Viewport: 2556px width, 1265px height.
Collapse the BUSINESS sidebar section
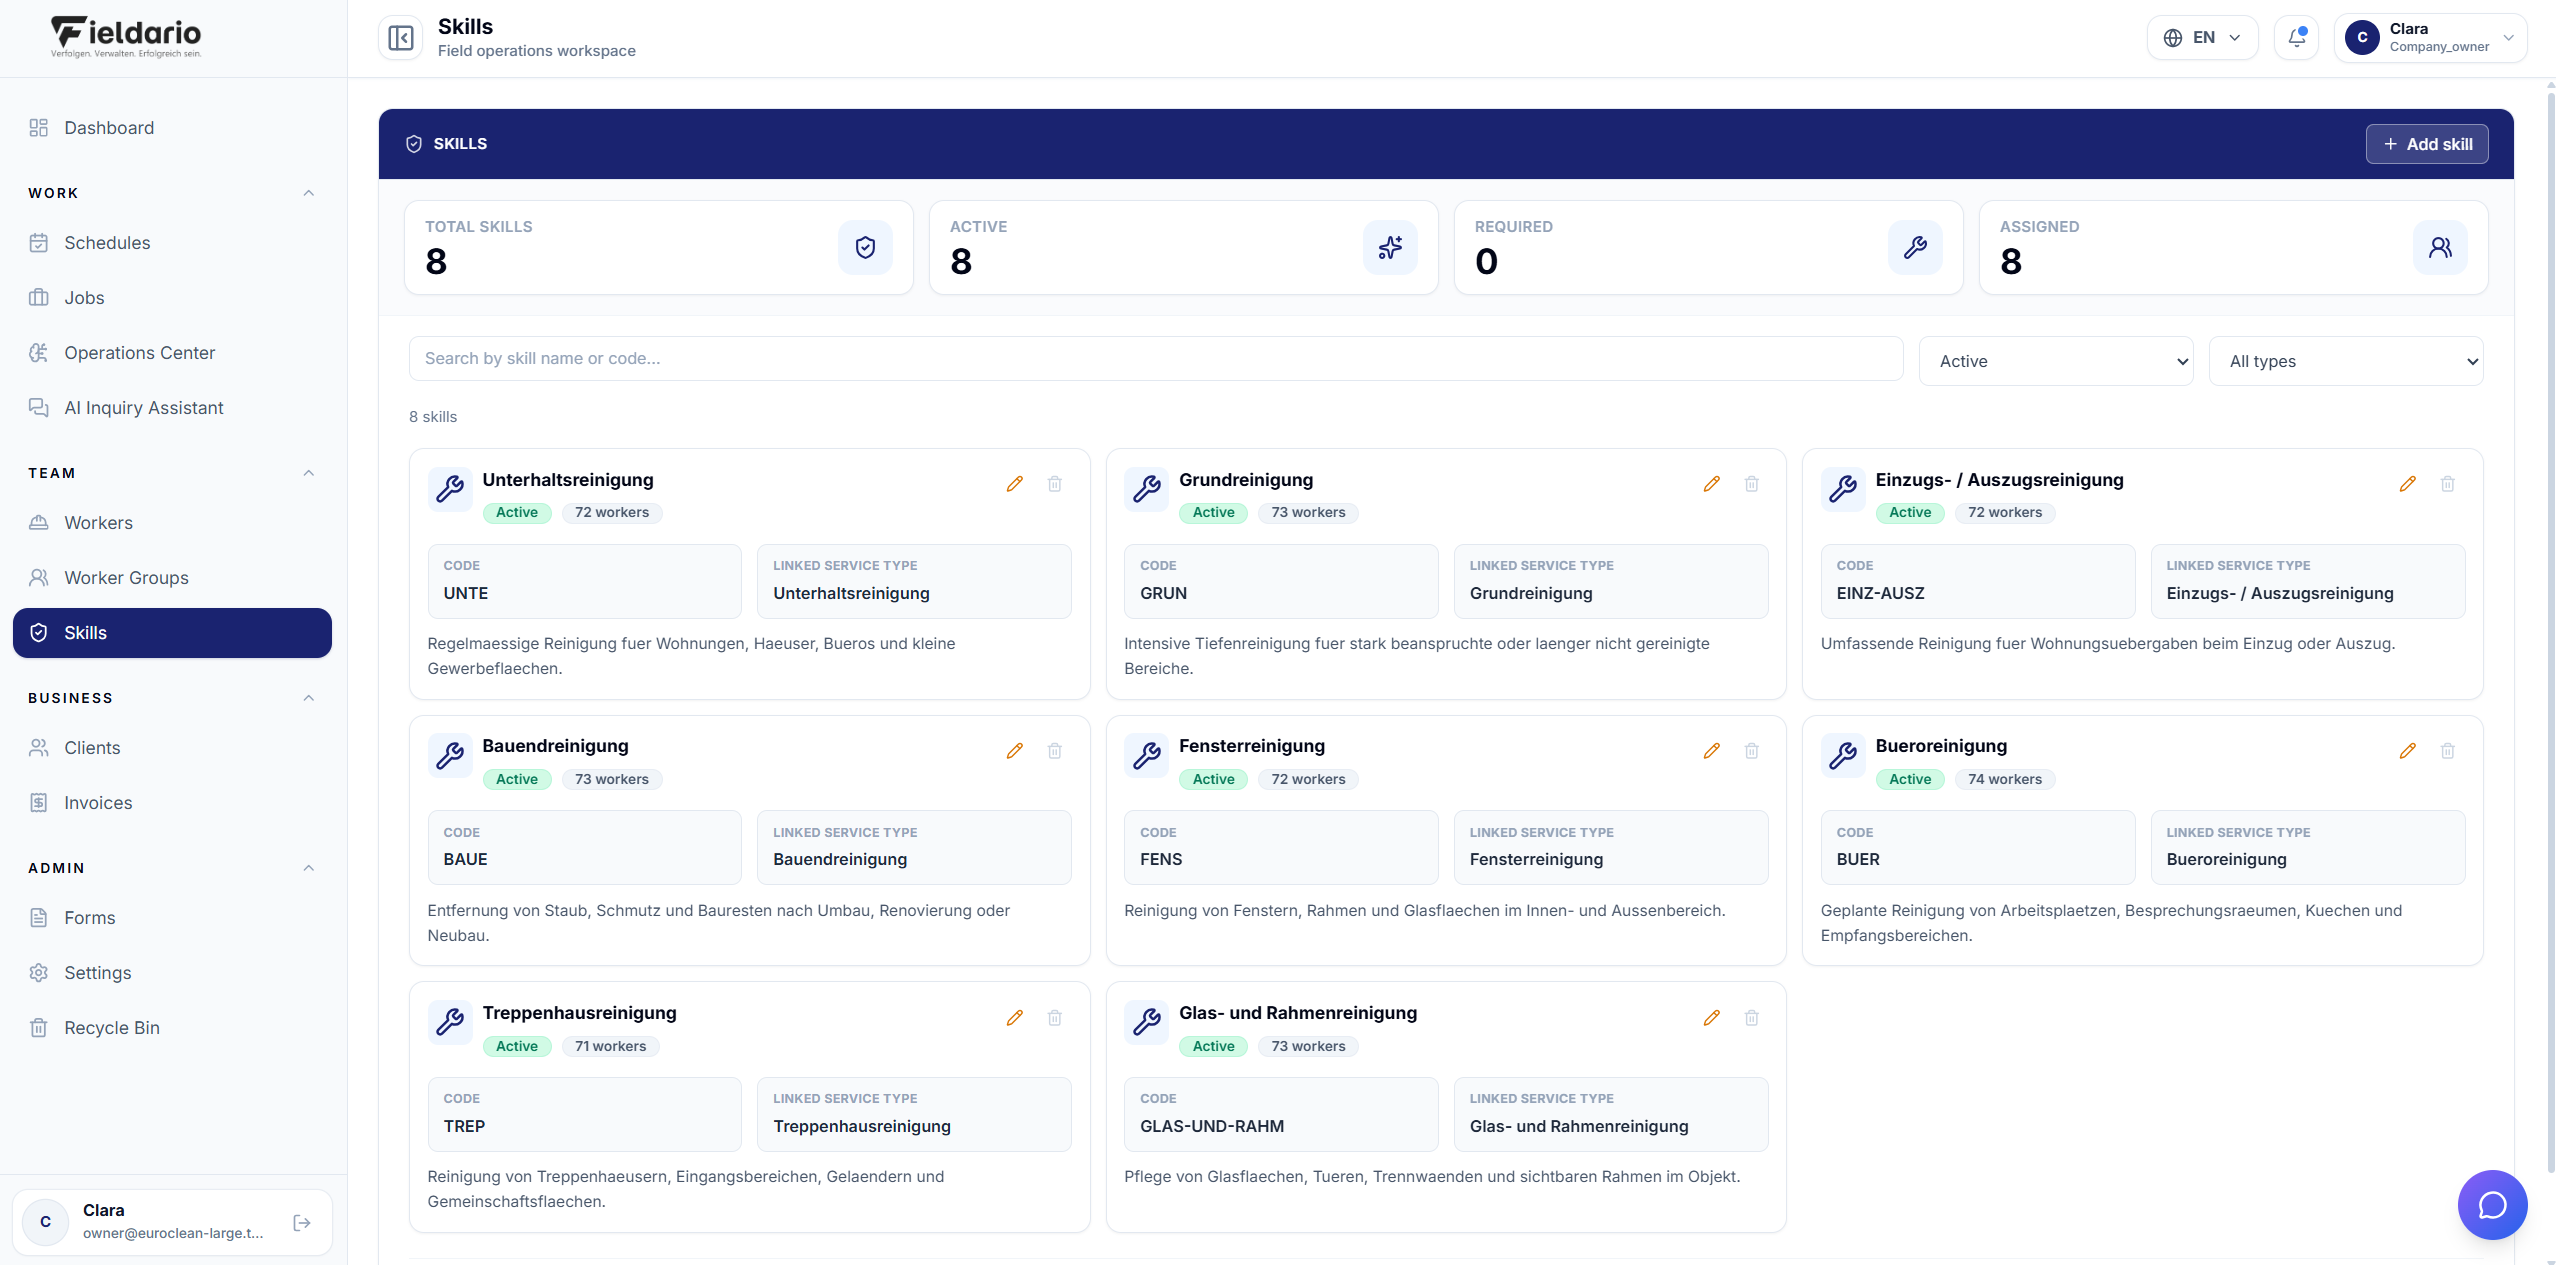click(x=309, y=698)
